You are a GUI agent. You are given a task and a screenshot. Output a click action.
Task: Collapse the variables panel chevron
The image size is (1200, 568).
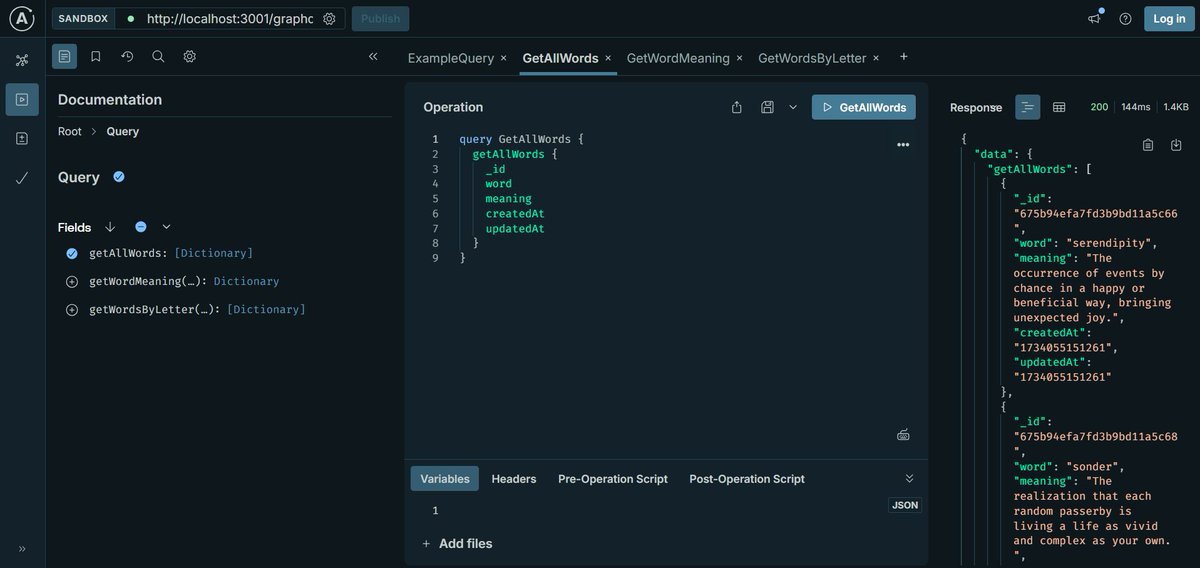pyautogui.click(x=909, y=479)
